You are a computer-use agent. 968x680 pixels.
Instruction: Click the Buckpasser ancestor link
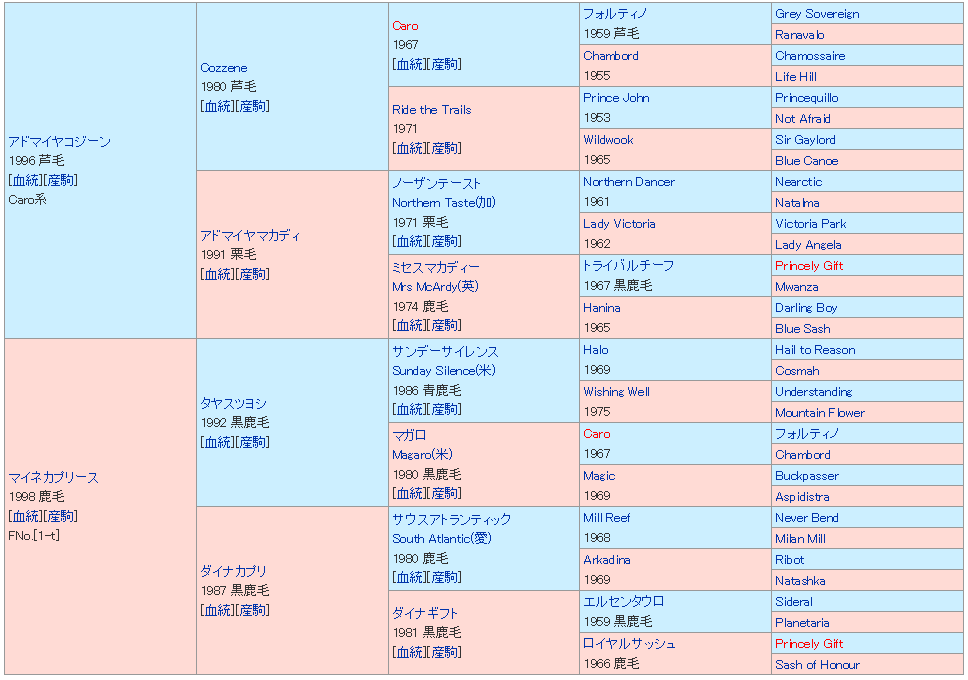point(806,476)
